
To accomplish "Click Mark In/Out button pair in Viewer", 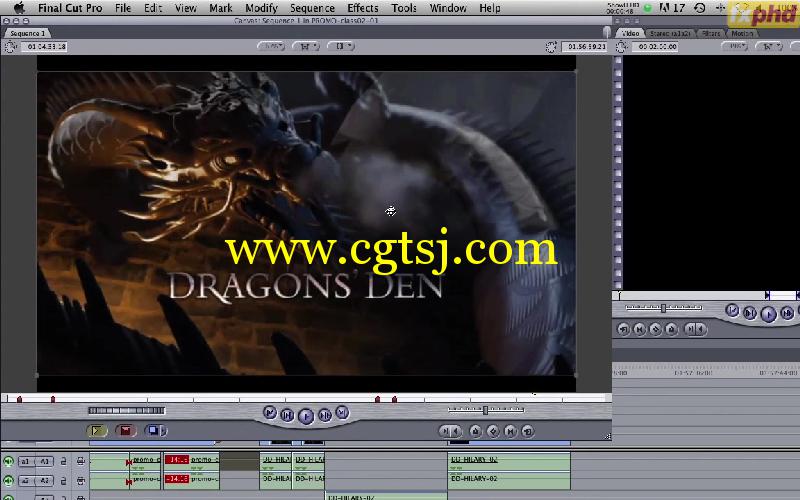I will pyautogui.click(x=695, y=330).
